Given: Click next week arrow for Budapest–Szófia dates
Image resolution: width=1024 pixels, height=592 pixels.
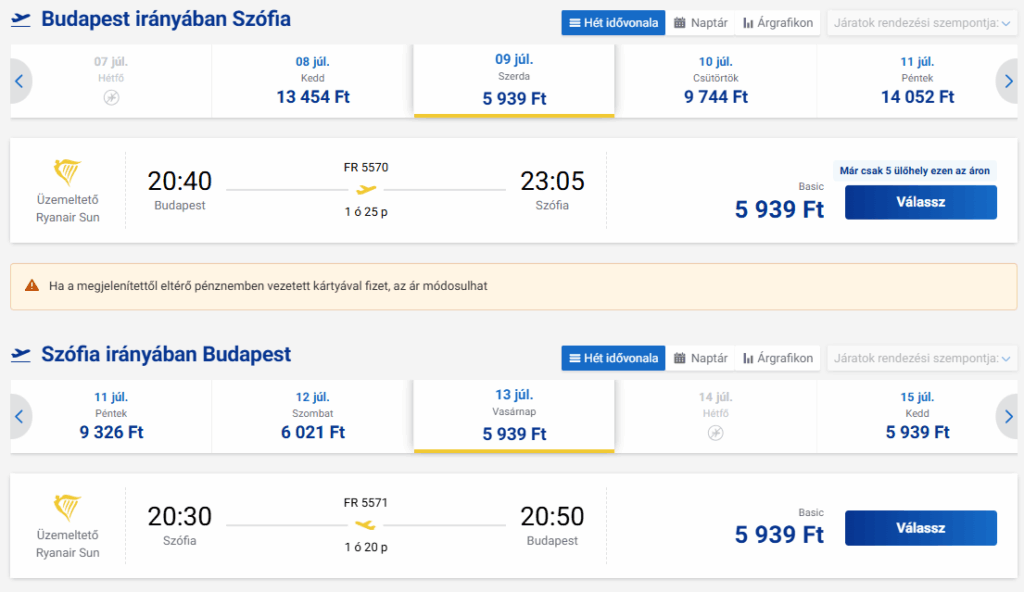Looking at the screenshot, I should (1008, 81).
